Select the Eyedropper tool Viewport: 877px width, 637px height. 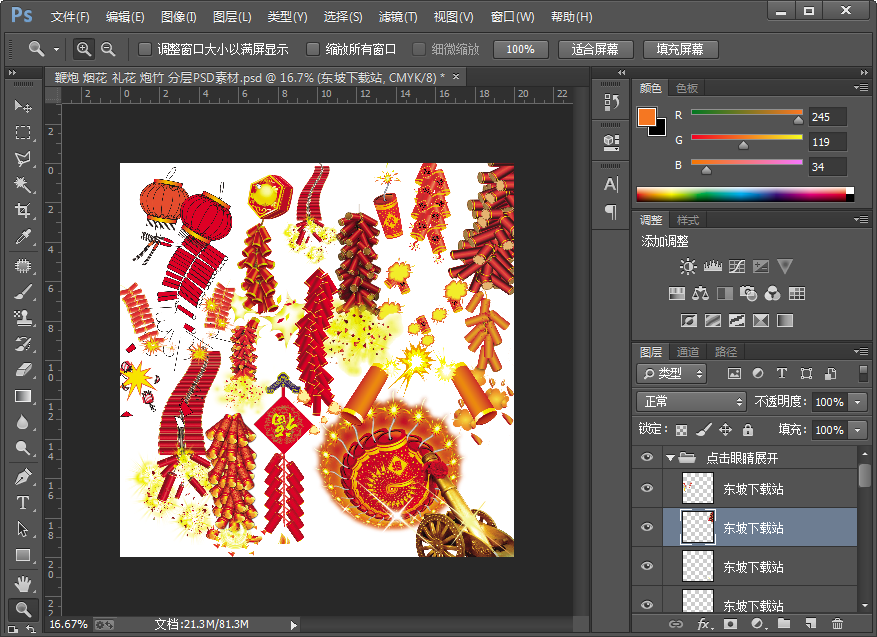[x=22, y=237]
